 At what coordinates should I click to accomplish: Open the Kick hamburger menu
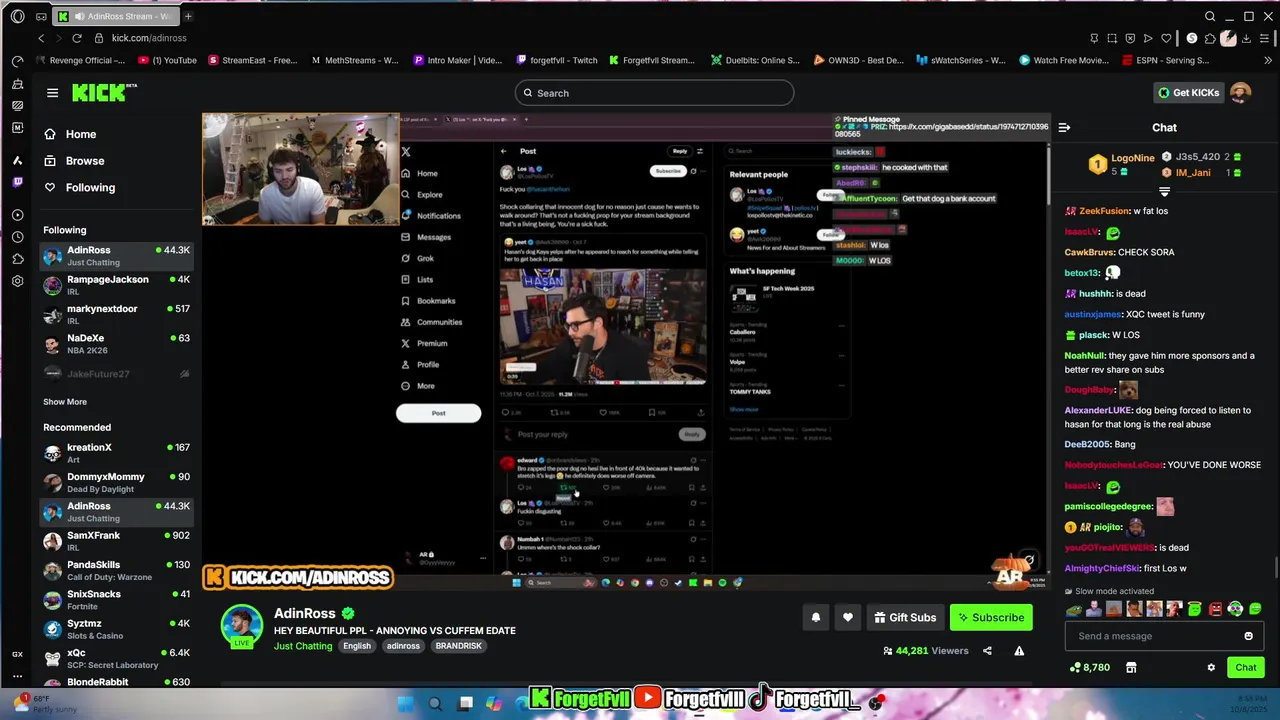[52, 93]
